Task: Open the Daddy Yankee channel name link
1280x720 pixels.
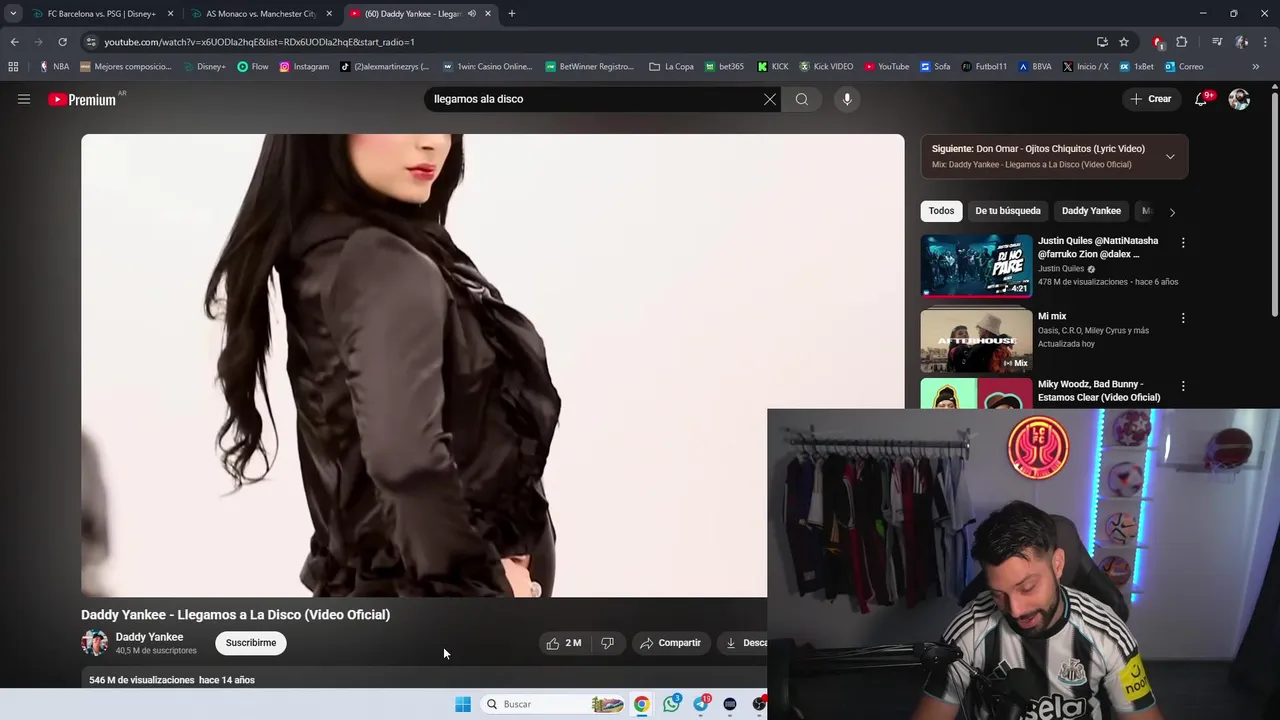Action: click(149, 637)
